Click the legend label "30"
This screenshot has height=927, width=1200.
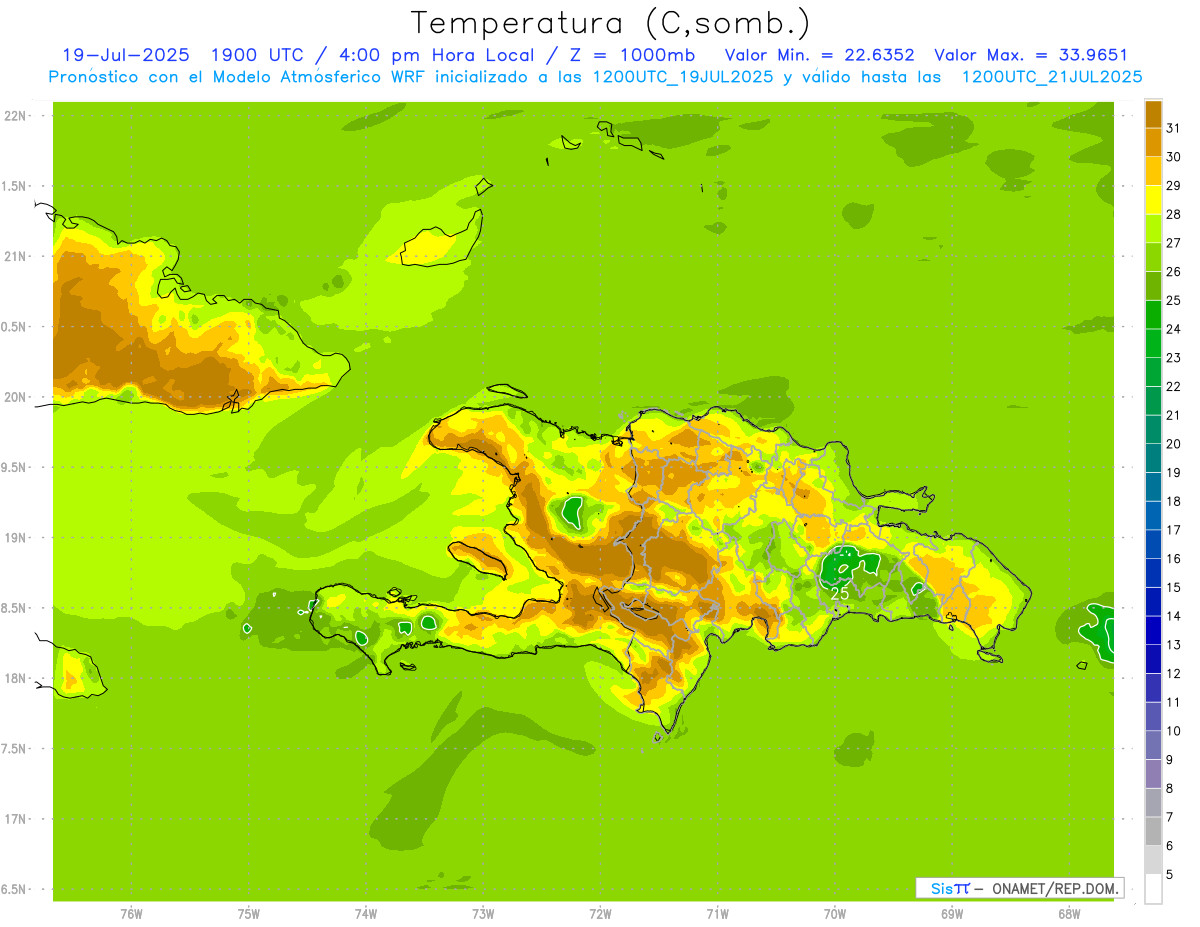click(x=1174, y=157)
